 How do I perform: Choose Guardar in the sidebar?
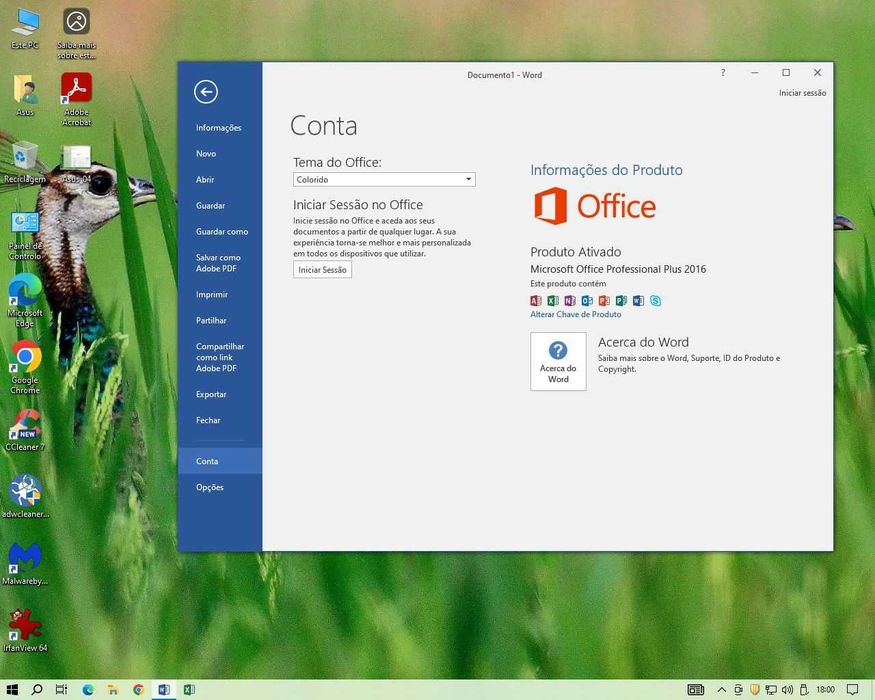[210, 205]
